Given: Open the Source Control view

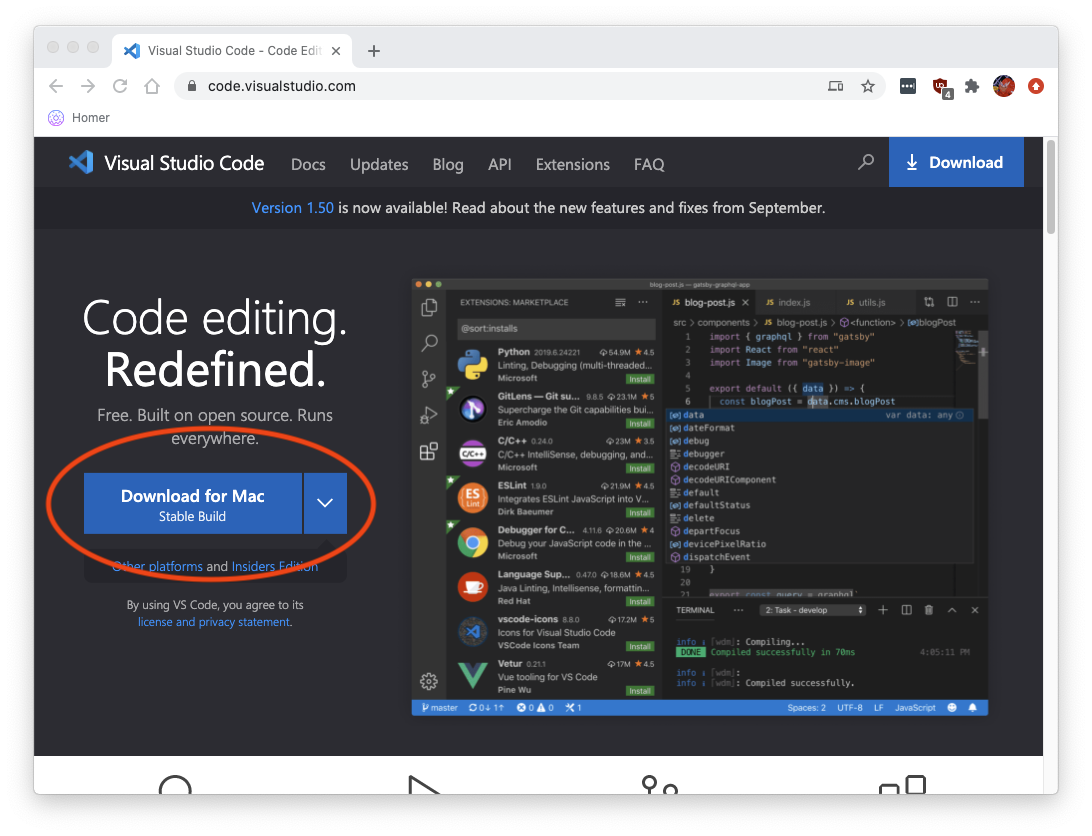Looking at the screenshot, I should click(x=429, y=379).
